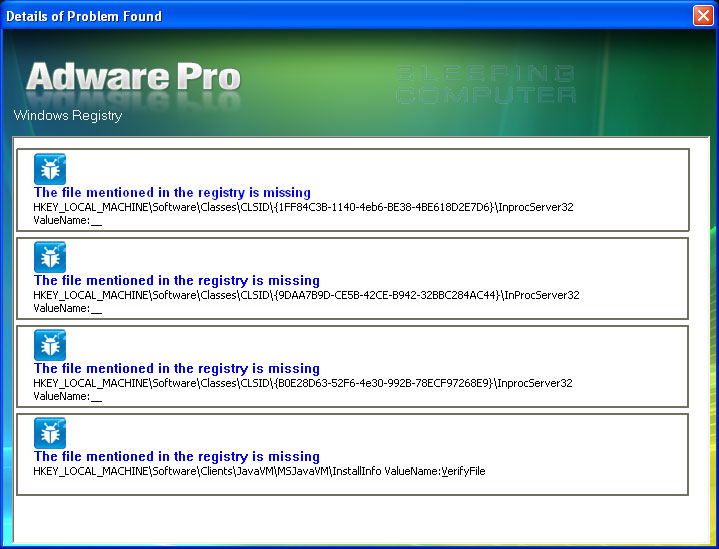Click ValueName line under the 9DAA7B9D key
Viewport: 719px width, 549px height.
pyautogui.click(x=67, y=309)
